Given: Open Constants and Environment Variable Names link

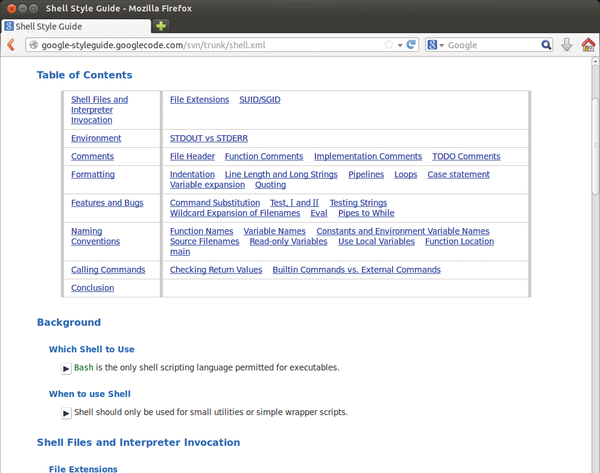Looking at the screenshot, I should (x=403, y=231).
